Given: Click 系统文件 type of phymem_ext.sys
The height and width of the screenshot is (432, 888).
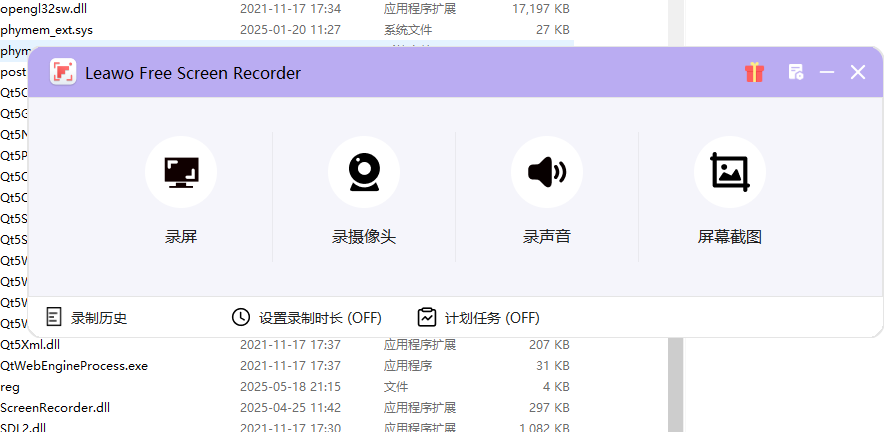Looking at the screenshot, I should point(408,29).
